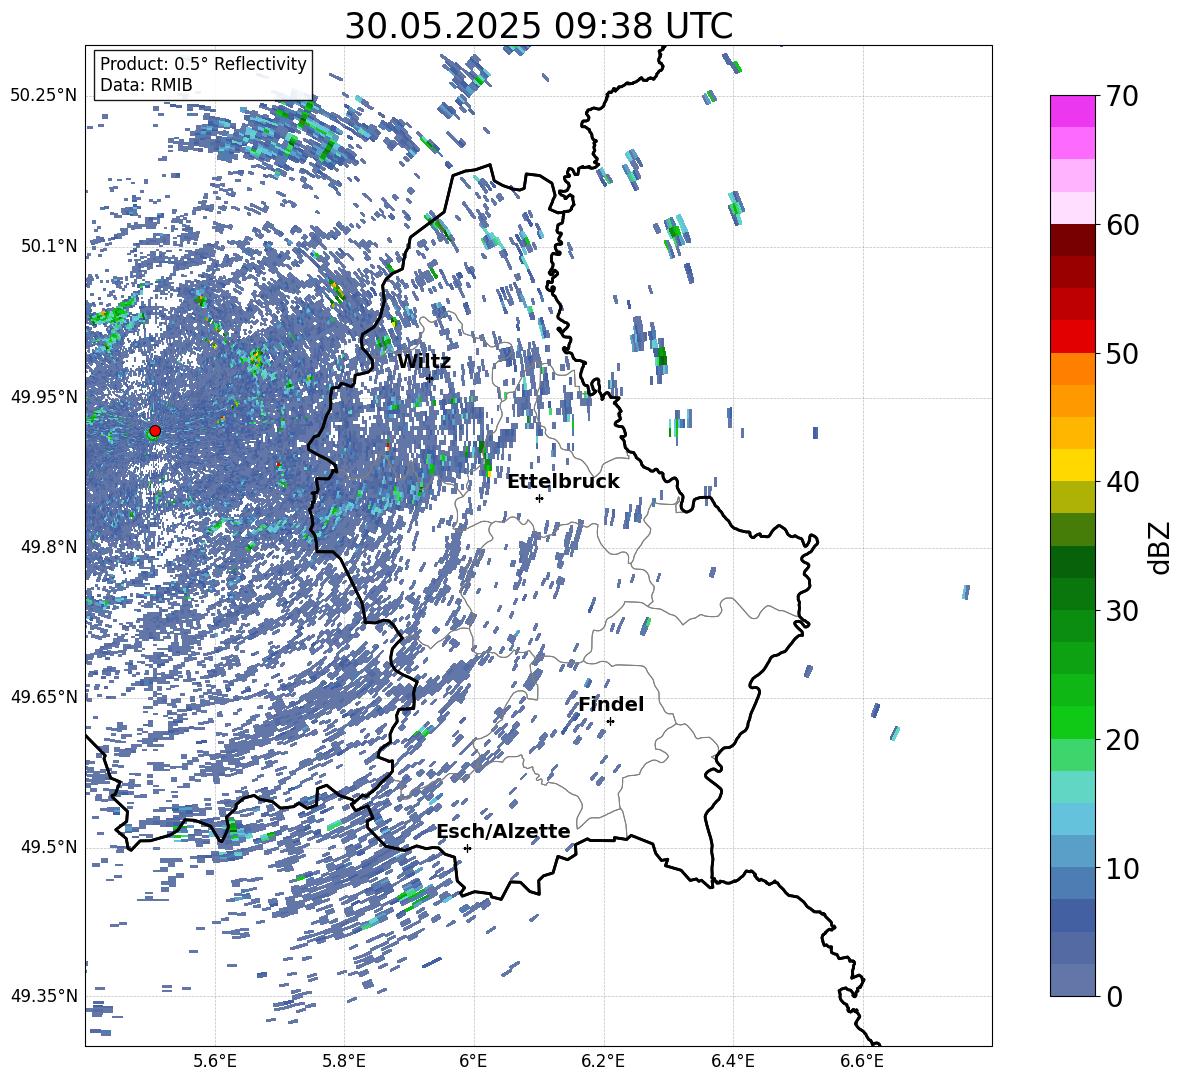Click the Wiltz city label
Viewport: 1184px width, 1081px height.
point(424,362)
